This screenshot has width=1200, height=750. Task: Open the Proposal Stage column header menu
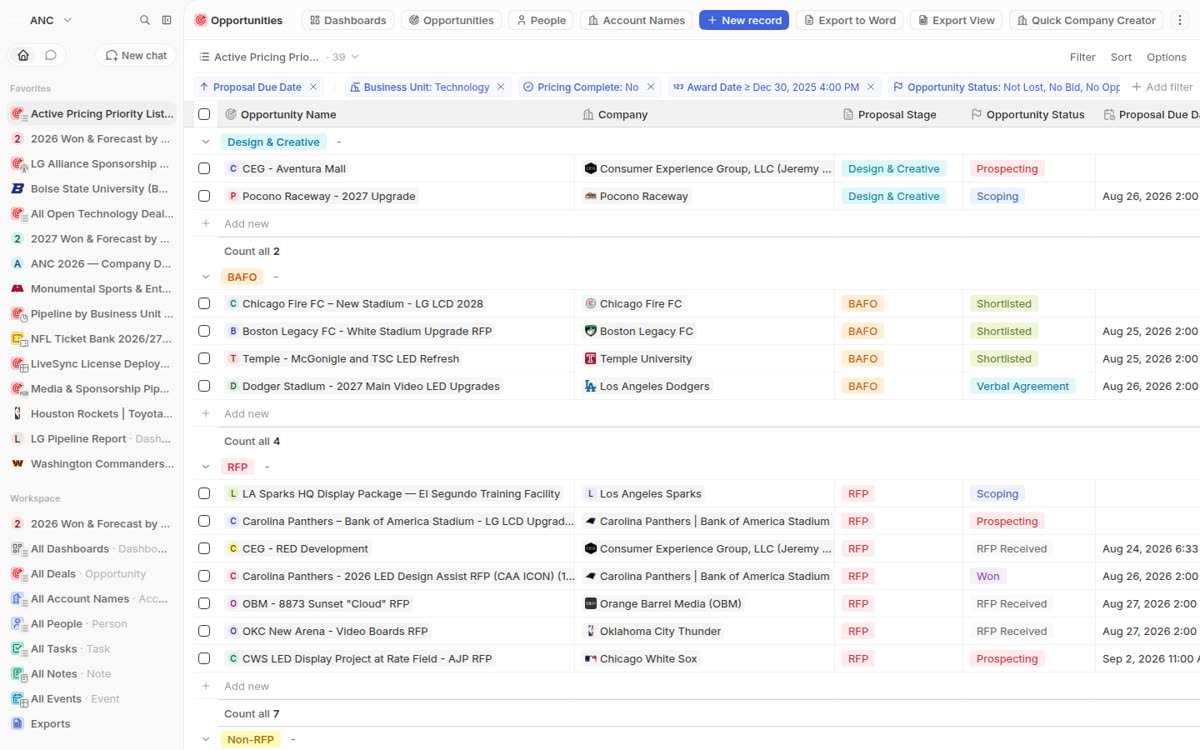pyautogui.click(x=897, y=114)
